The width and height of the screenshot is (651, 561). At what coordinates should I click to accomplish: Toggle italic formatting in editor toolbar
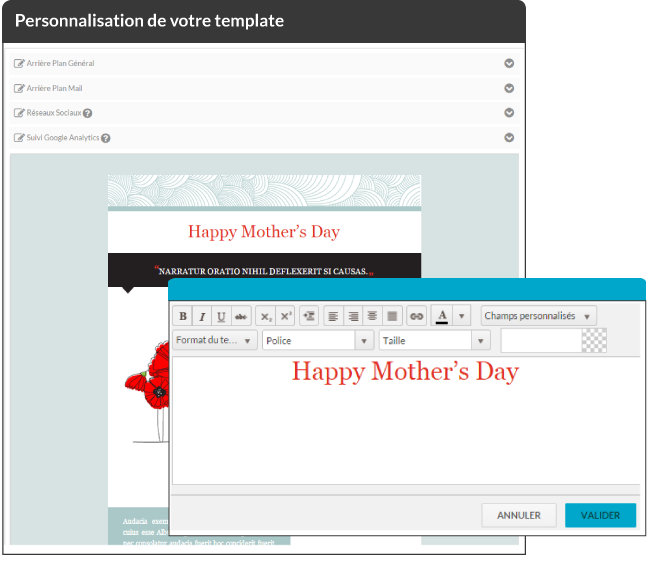[x=202, y=316]
